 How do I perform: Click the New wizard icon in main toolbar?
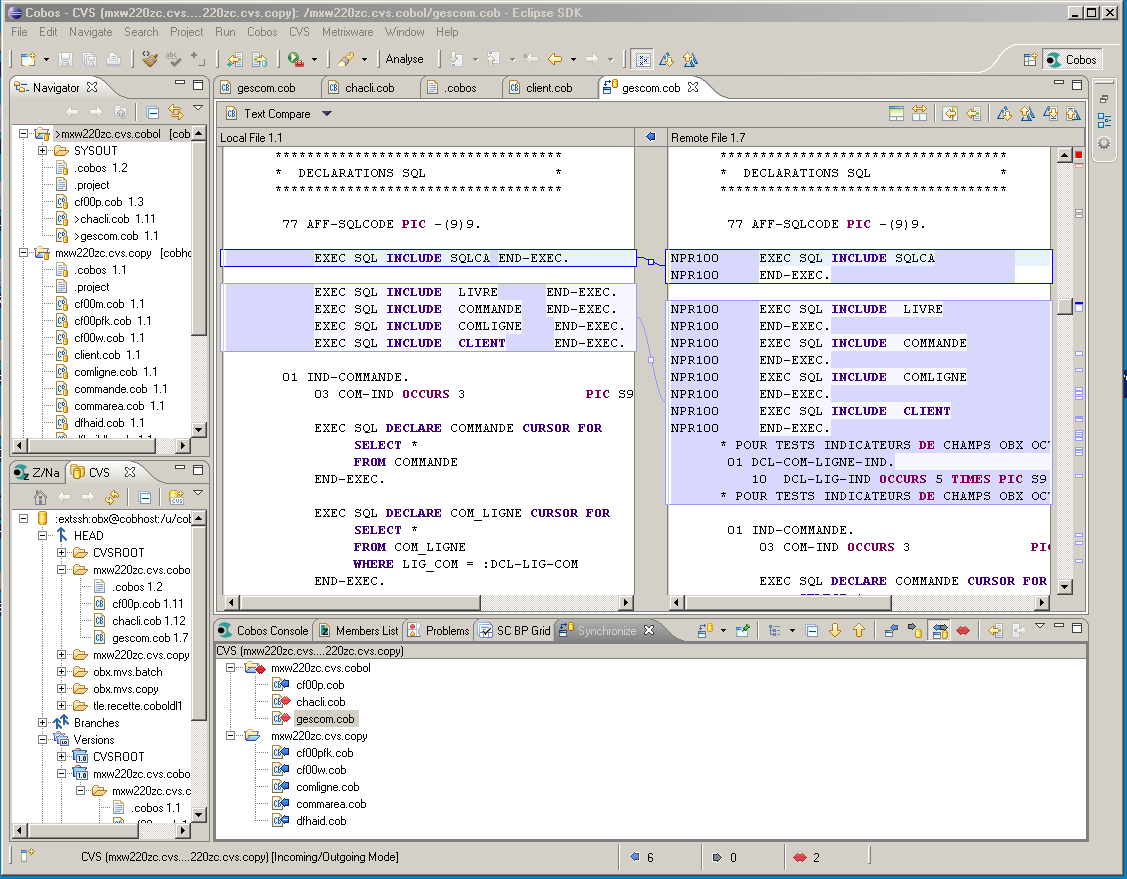point(28,60)
